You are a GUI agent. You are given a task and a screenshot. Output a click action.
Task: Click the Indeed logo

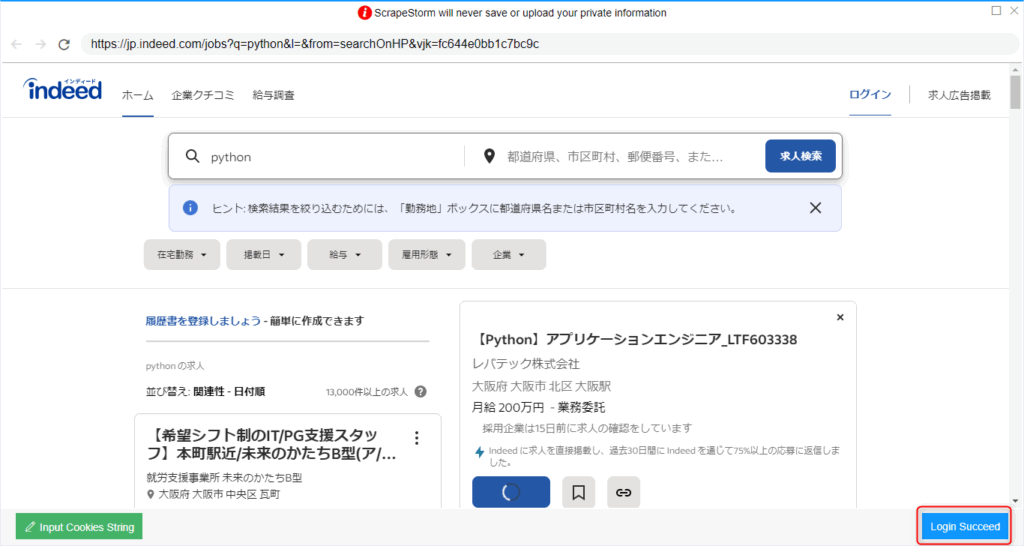tap(63, 89)
